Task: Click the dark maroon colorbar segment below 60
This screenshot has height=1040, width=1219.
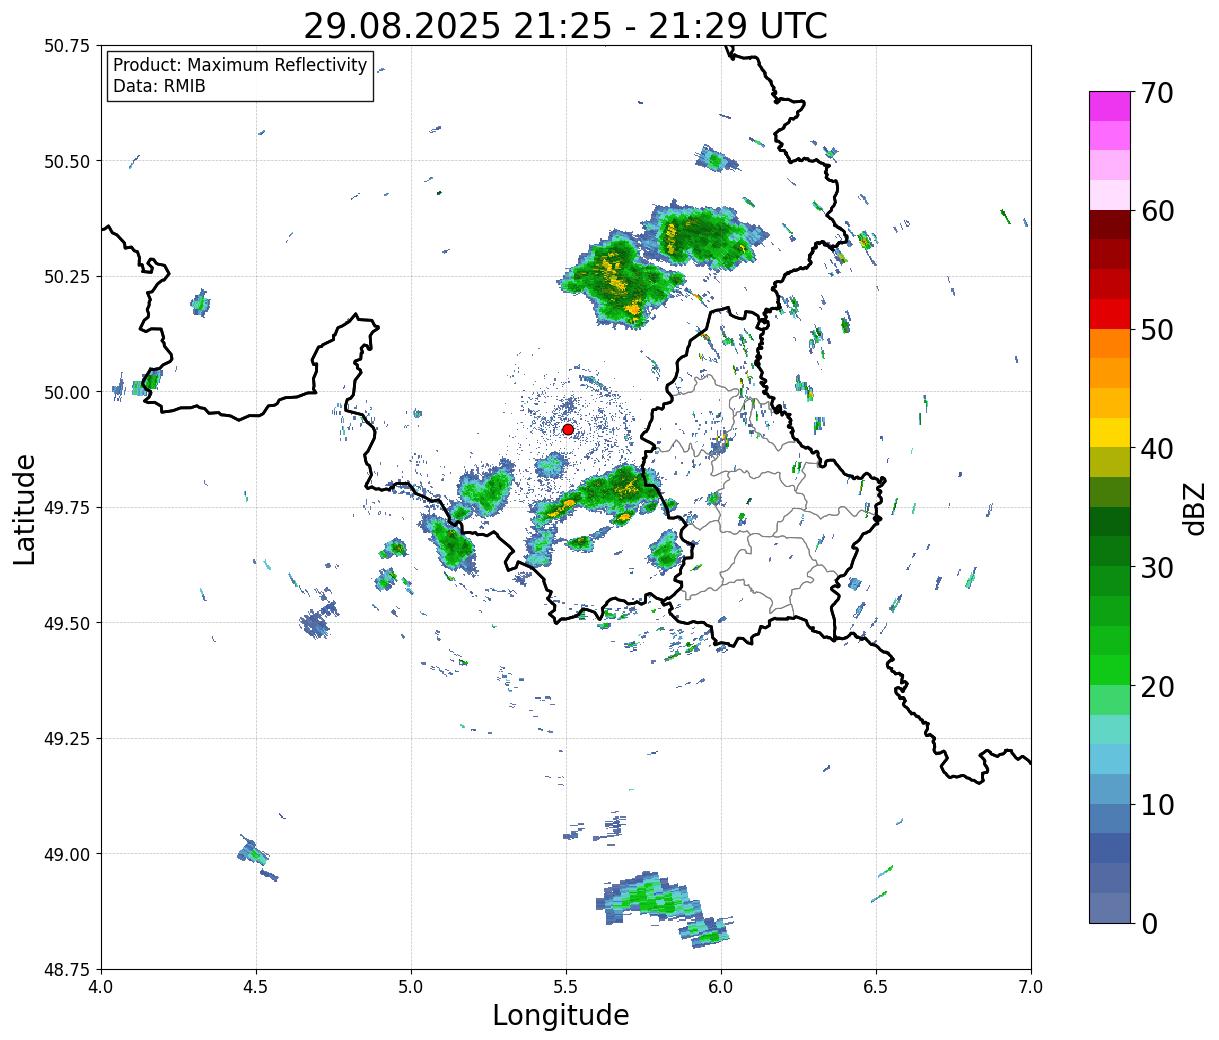Action: [x=1110, y=225]
